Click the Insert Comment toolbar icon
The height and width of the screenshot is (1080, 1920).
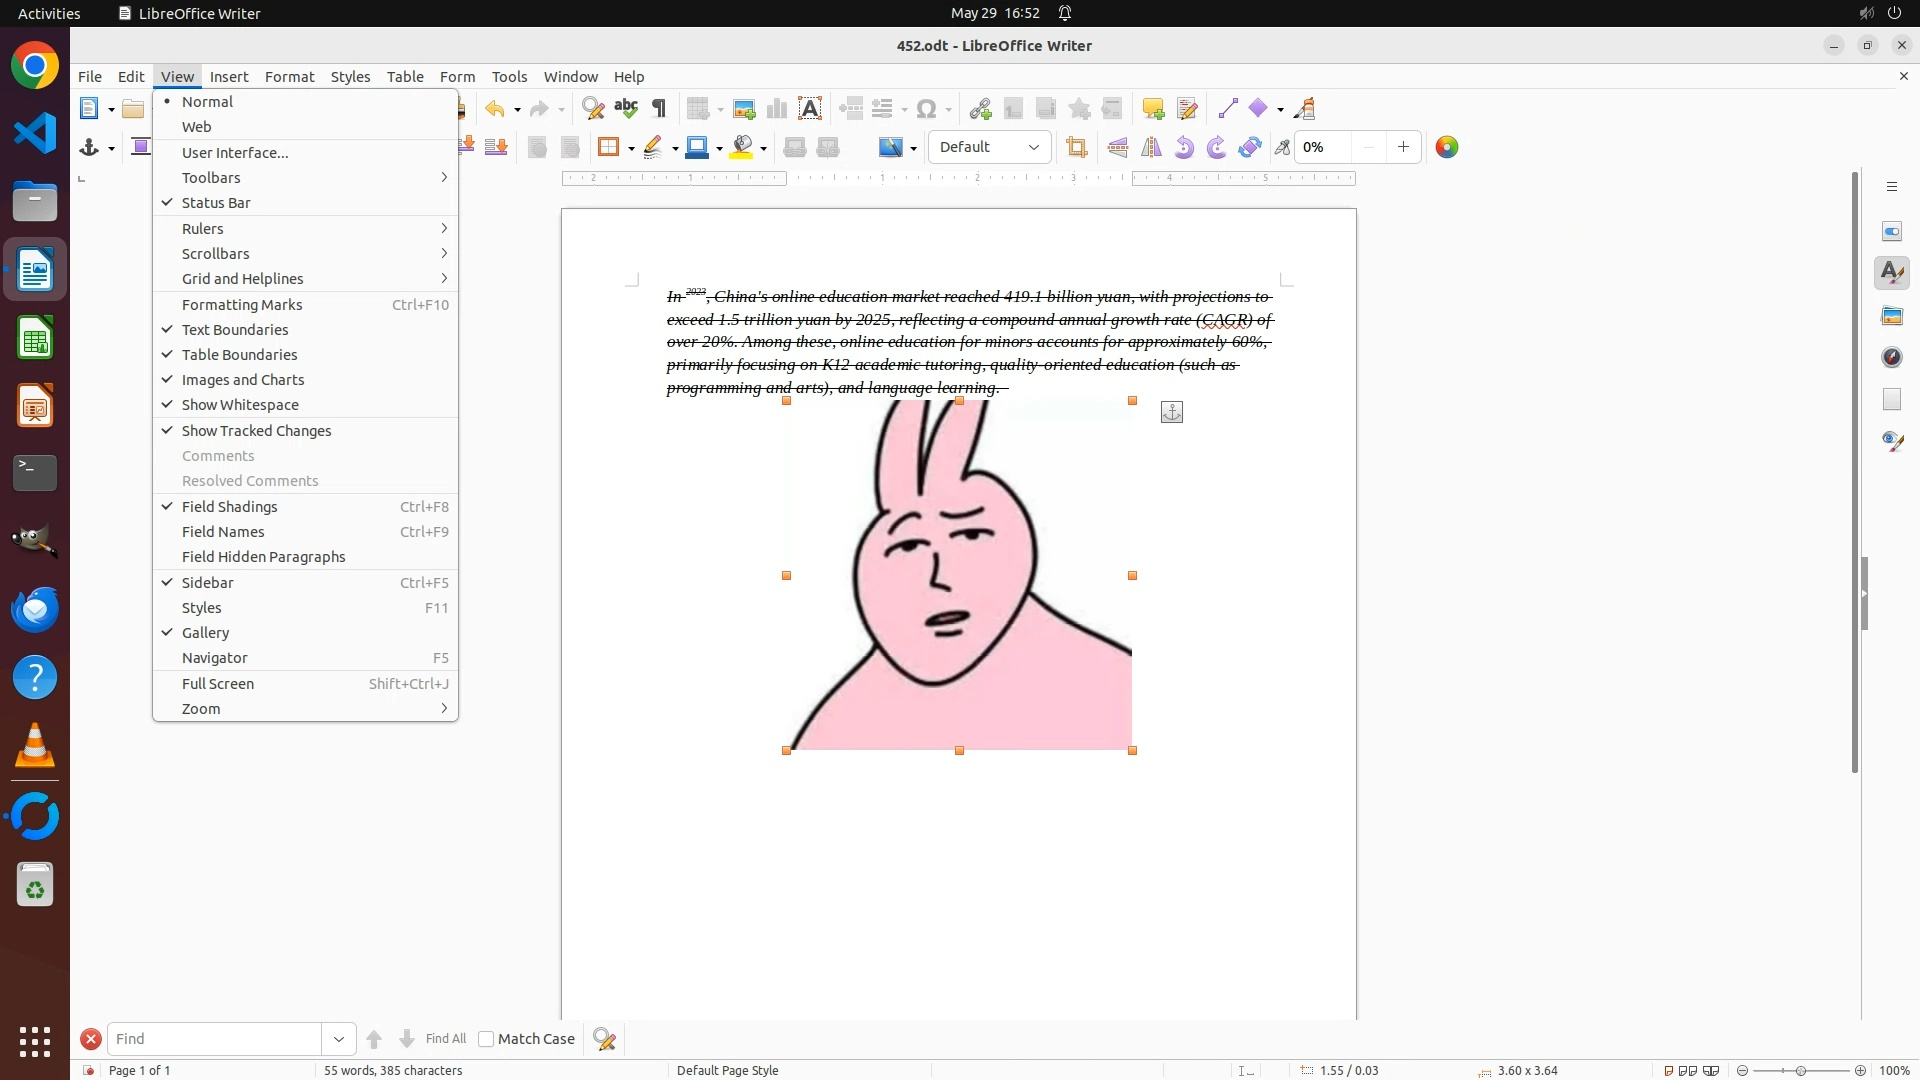1153,109
